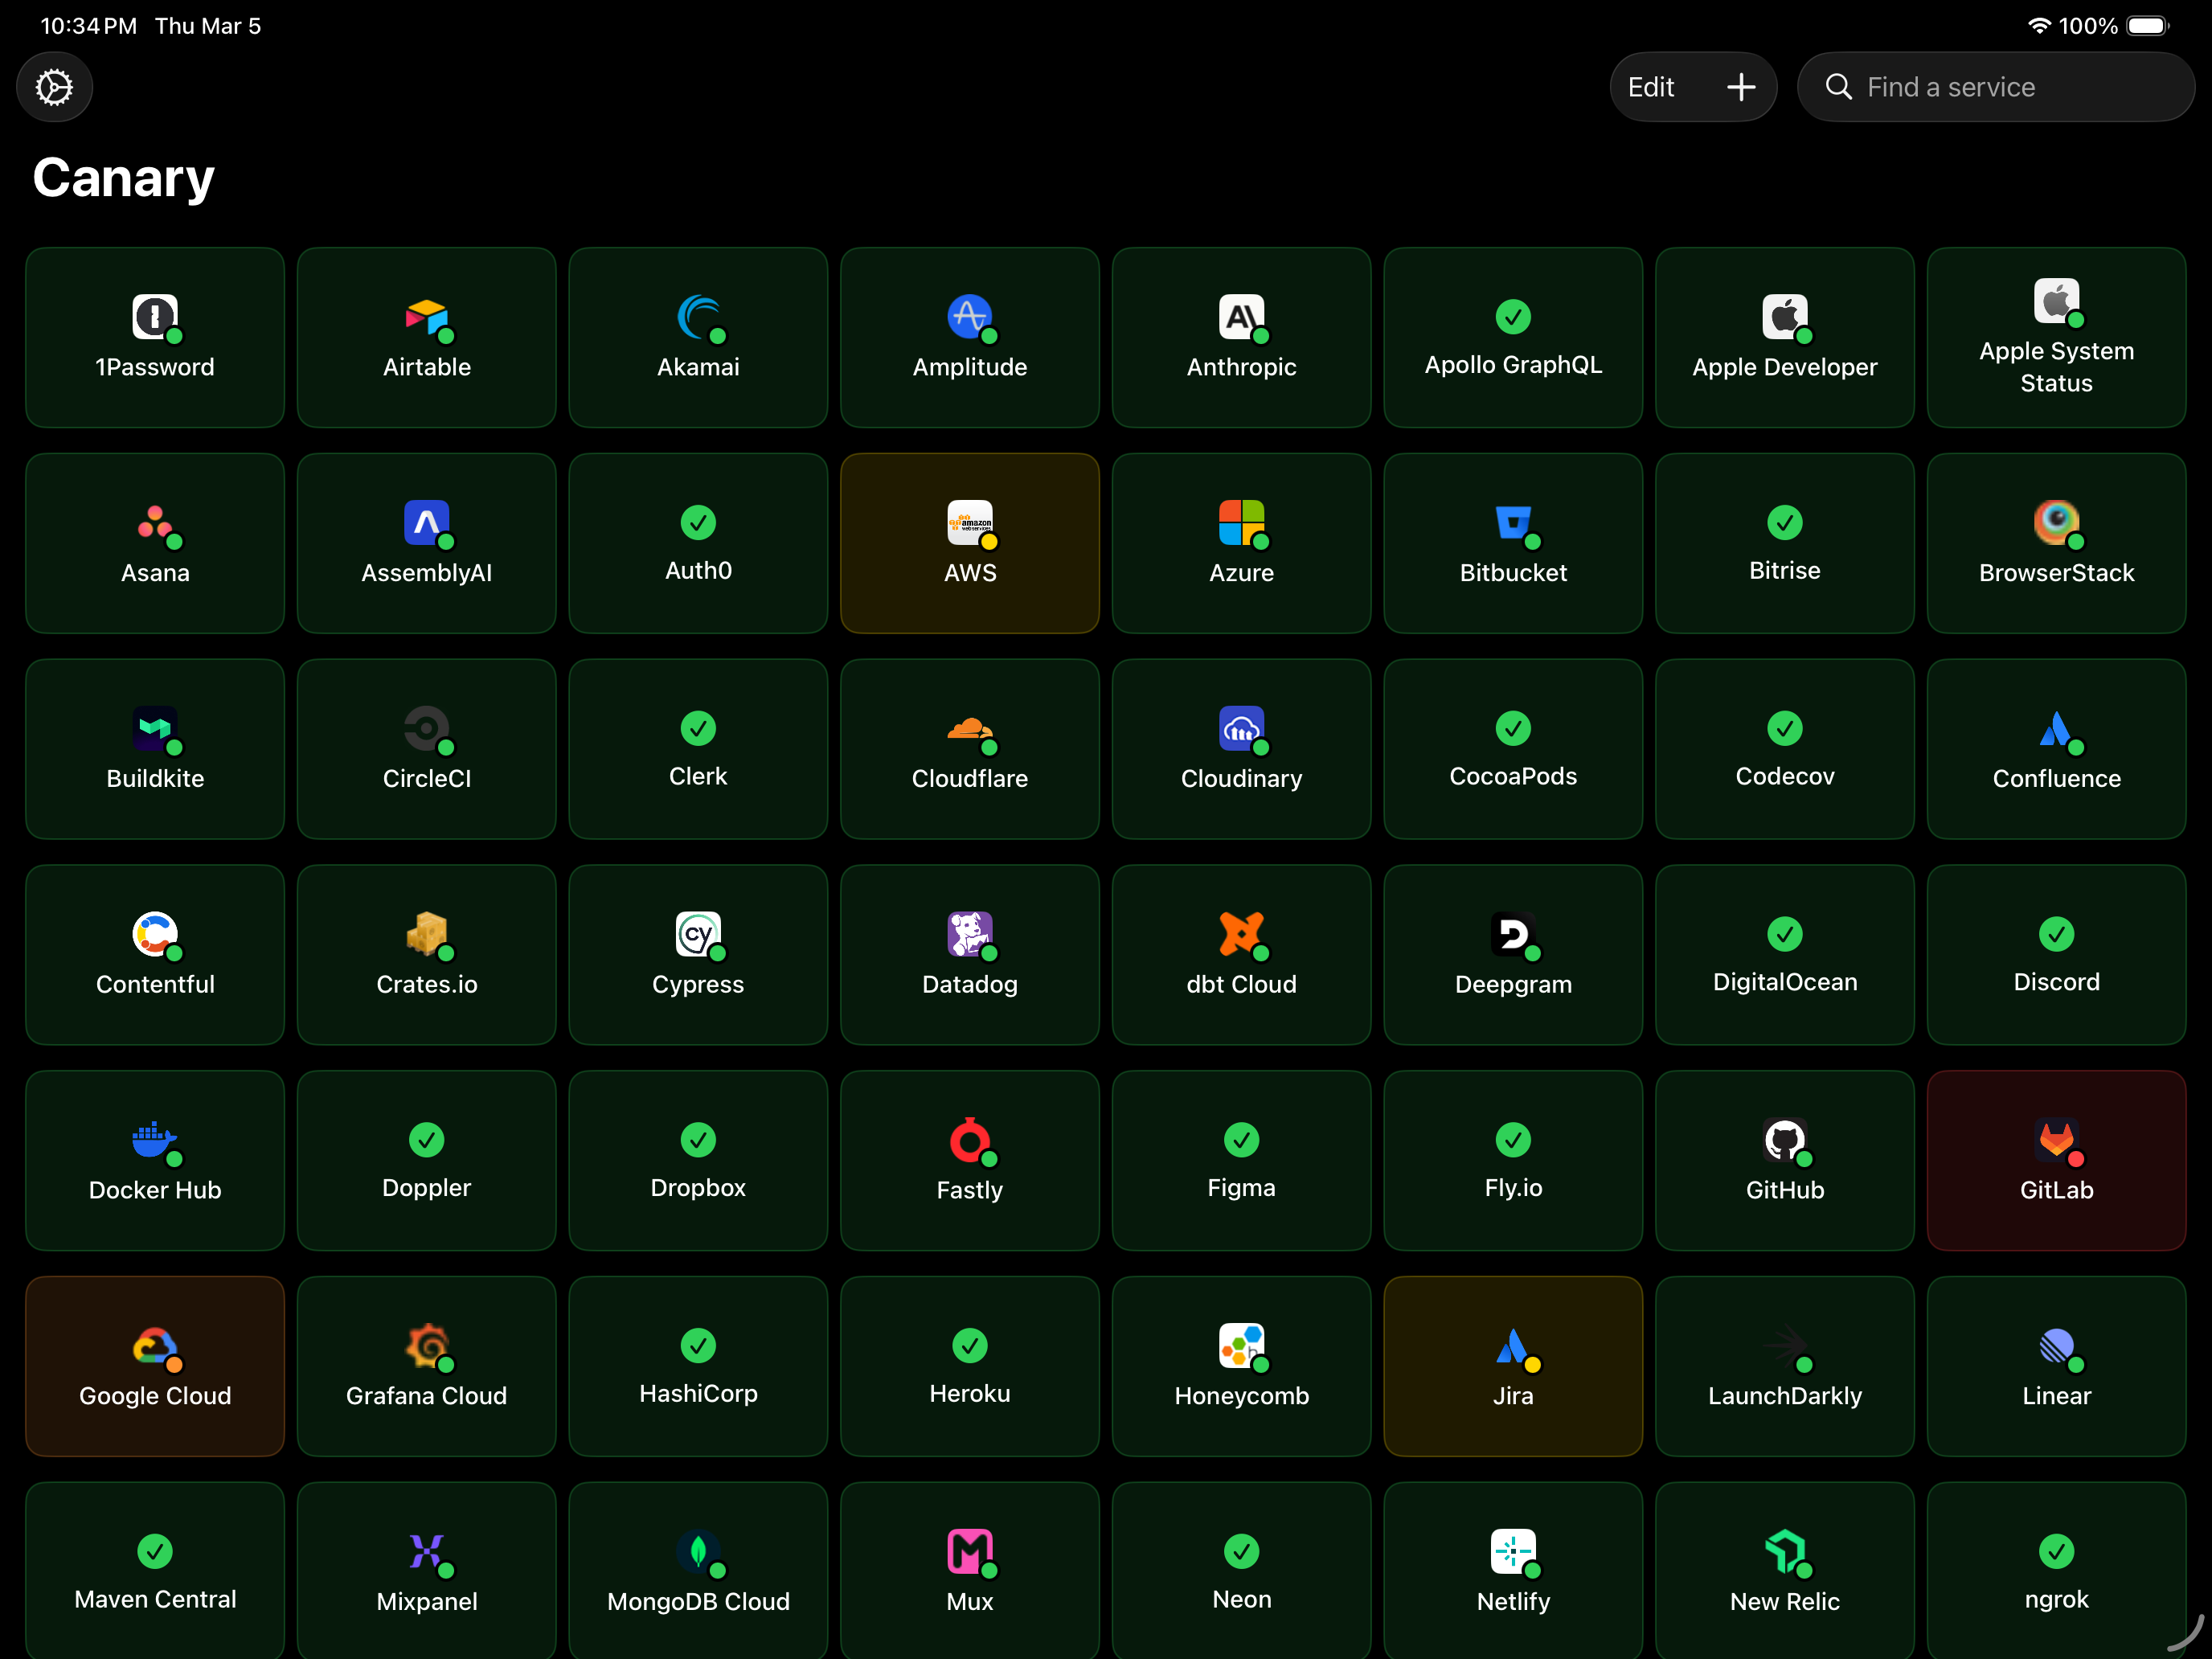This screenshot has height=1659, width=2212.
Task: Open the settings gear icon
Action: point(54,87)
